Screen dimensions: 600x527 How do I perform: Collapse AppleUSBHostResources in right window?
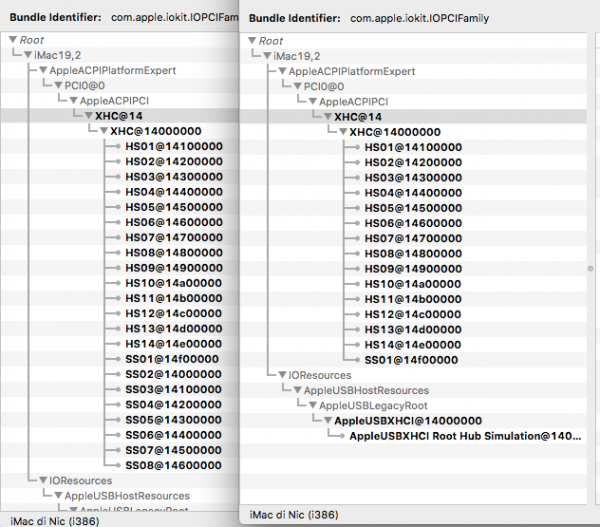297,390
